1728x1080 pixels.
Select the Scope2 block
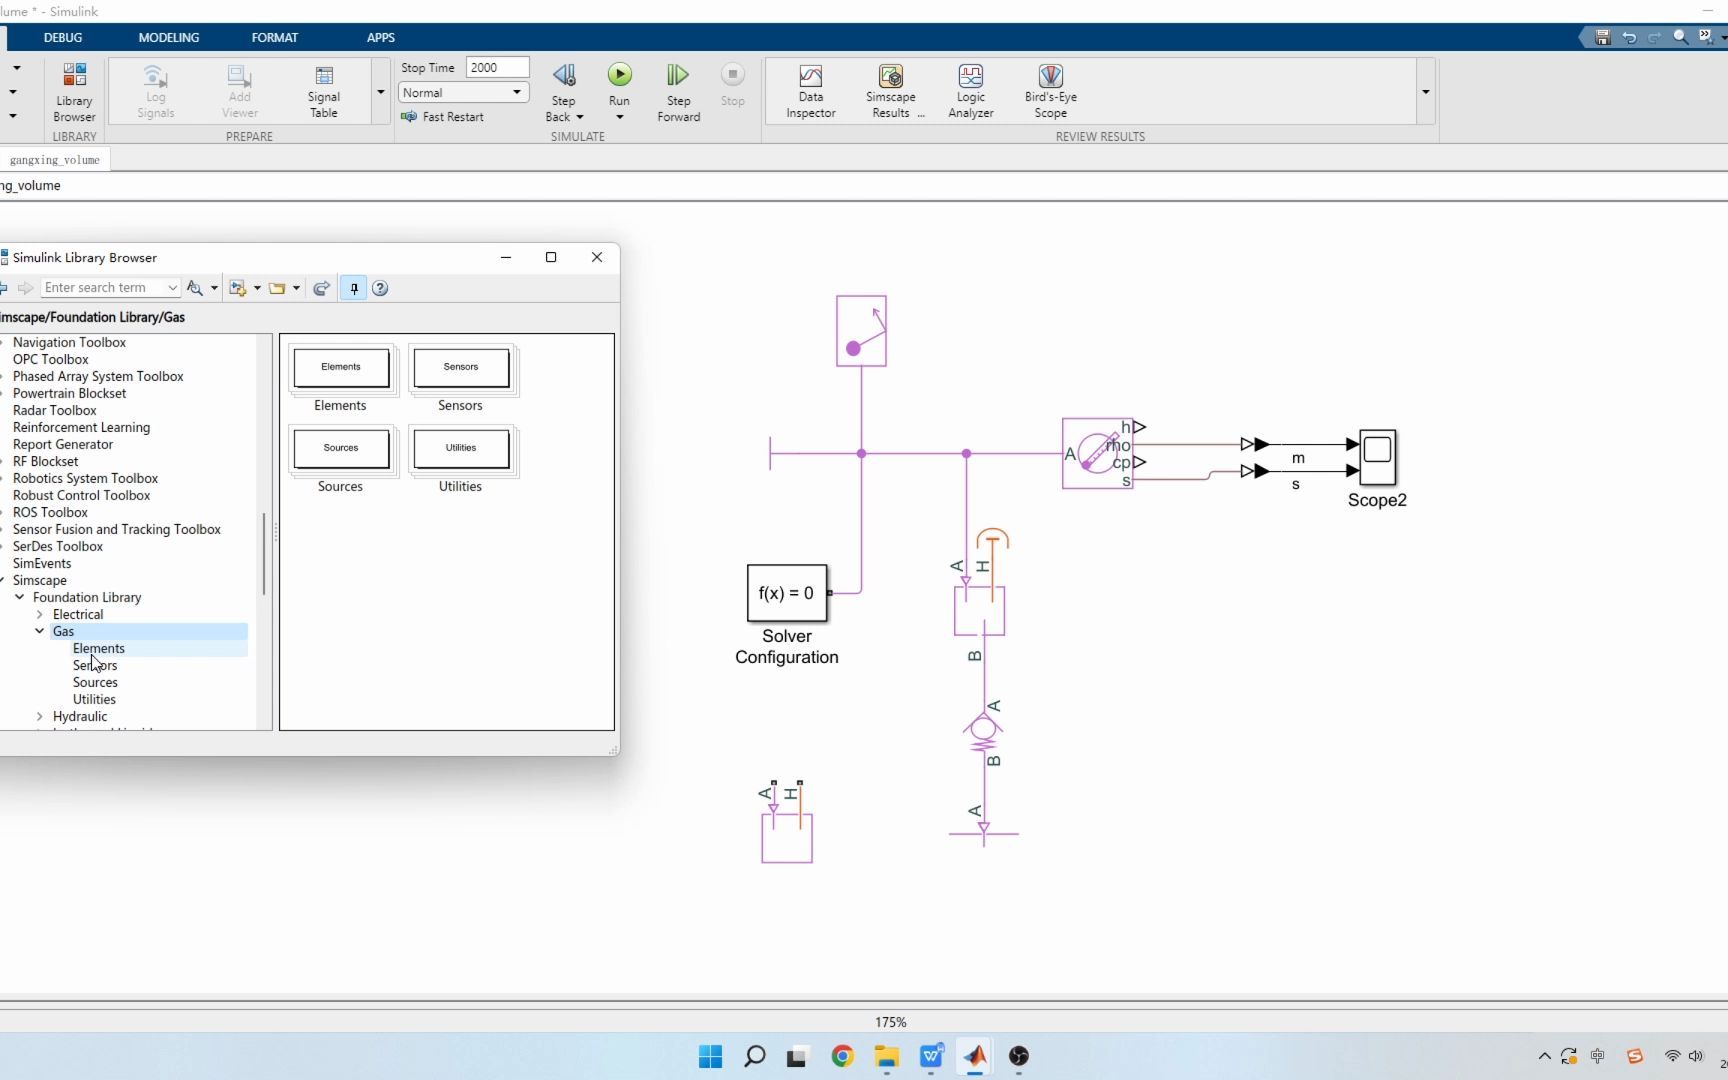pos(1377,458)
